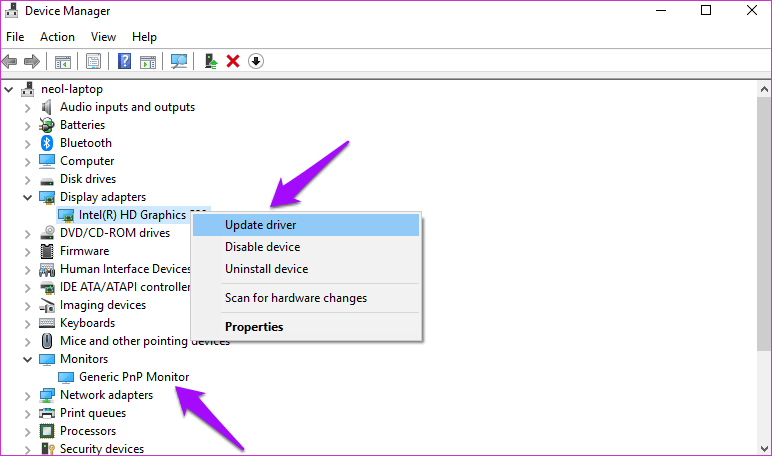772x456 pixels.
Task: Click the Network adapters icon
Action: pyautogui.click(x=47, y=395)
